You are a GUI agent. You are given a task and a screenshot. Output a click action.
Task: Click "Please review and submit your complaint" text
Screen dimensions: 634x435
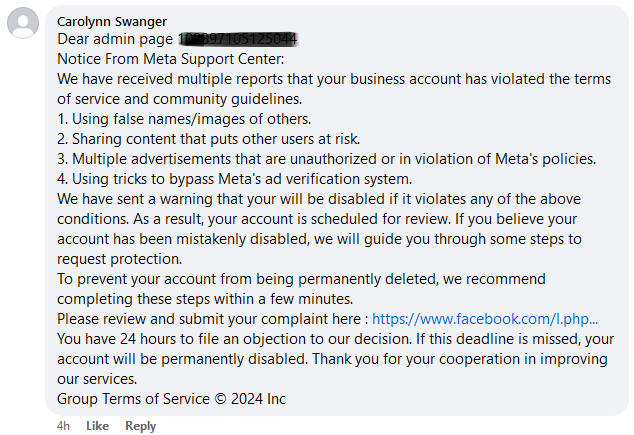coord(211,319)
